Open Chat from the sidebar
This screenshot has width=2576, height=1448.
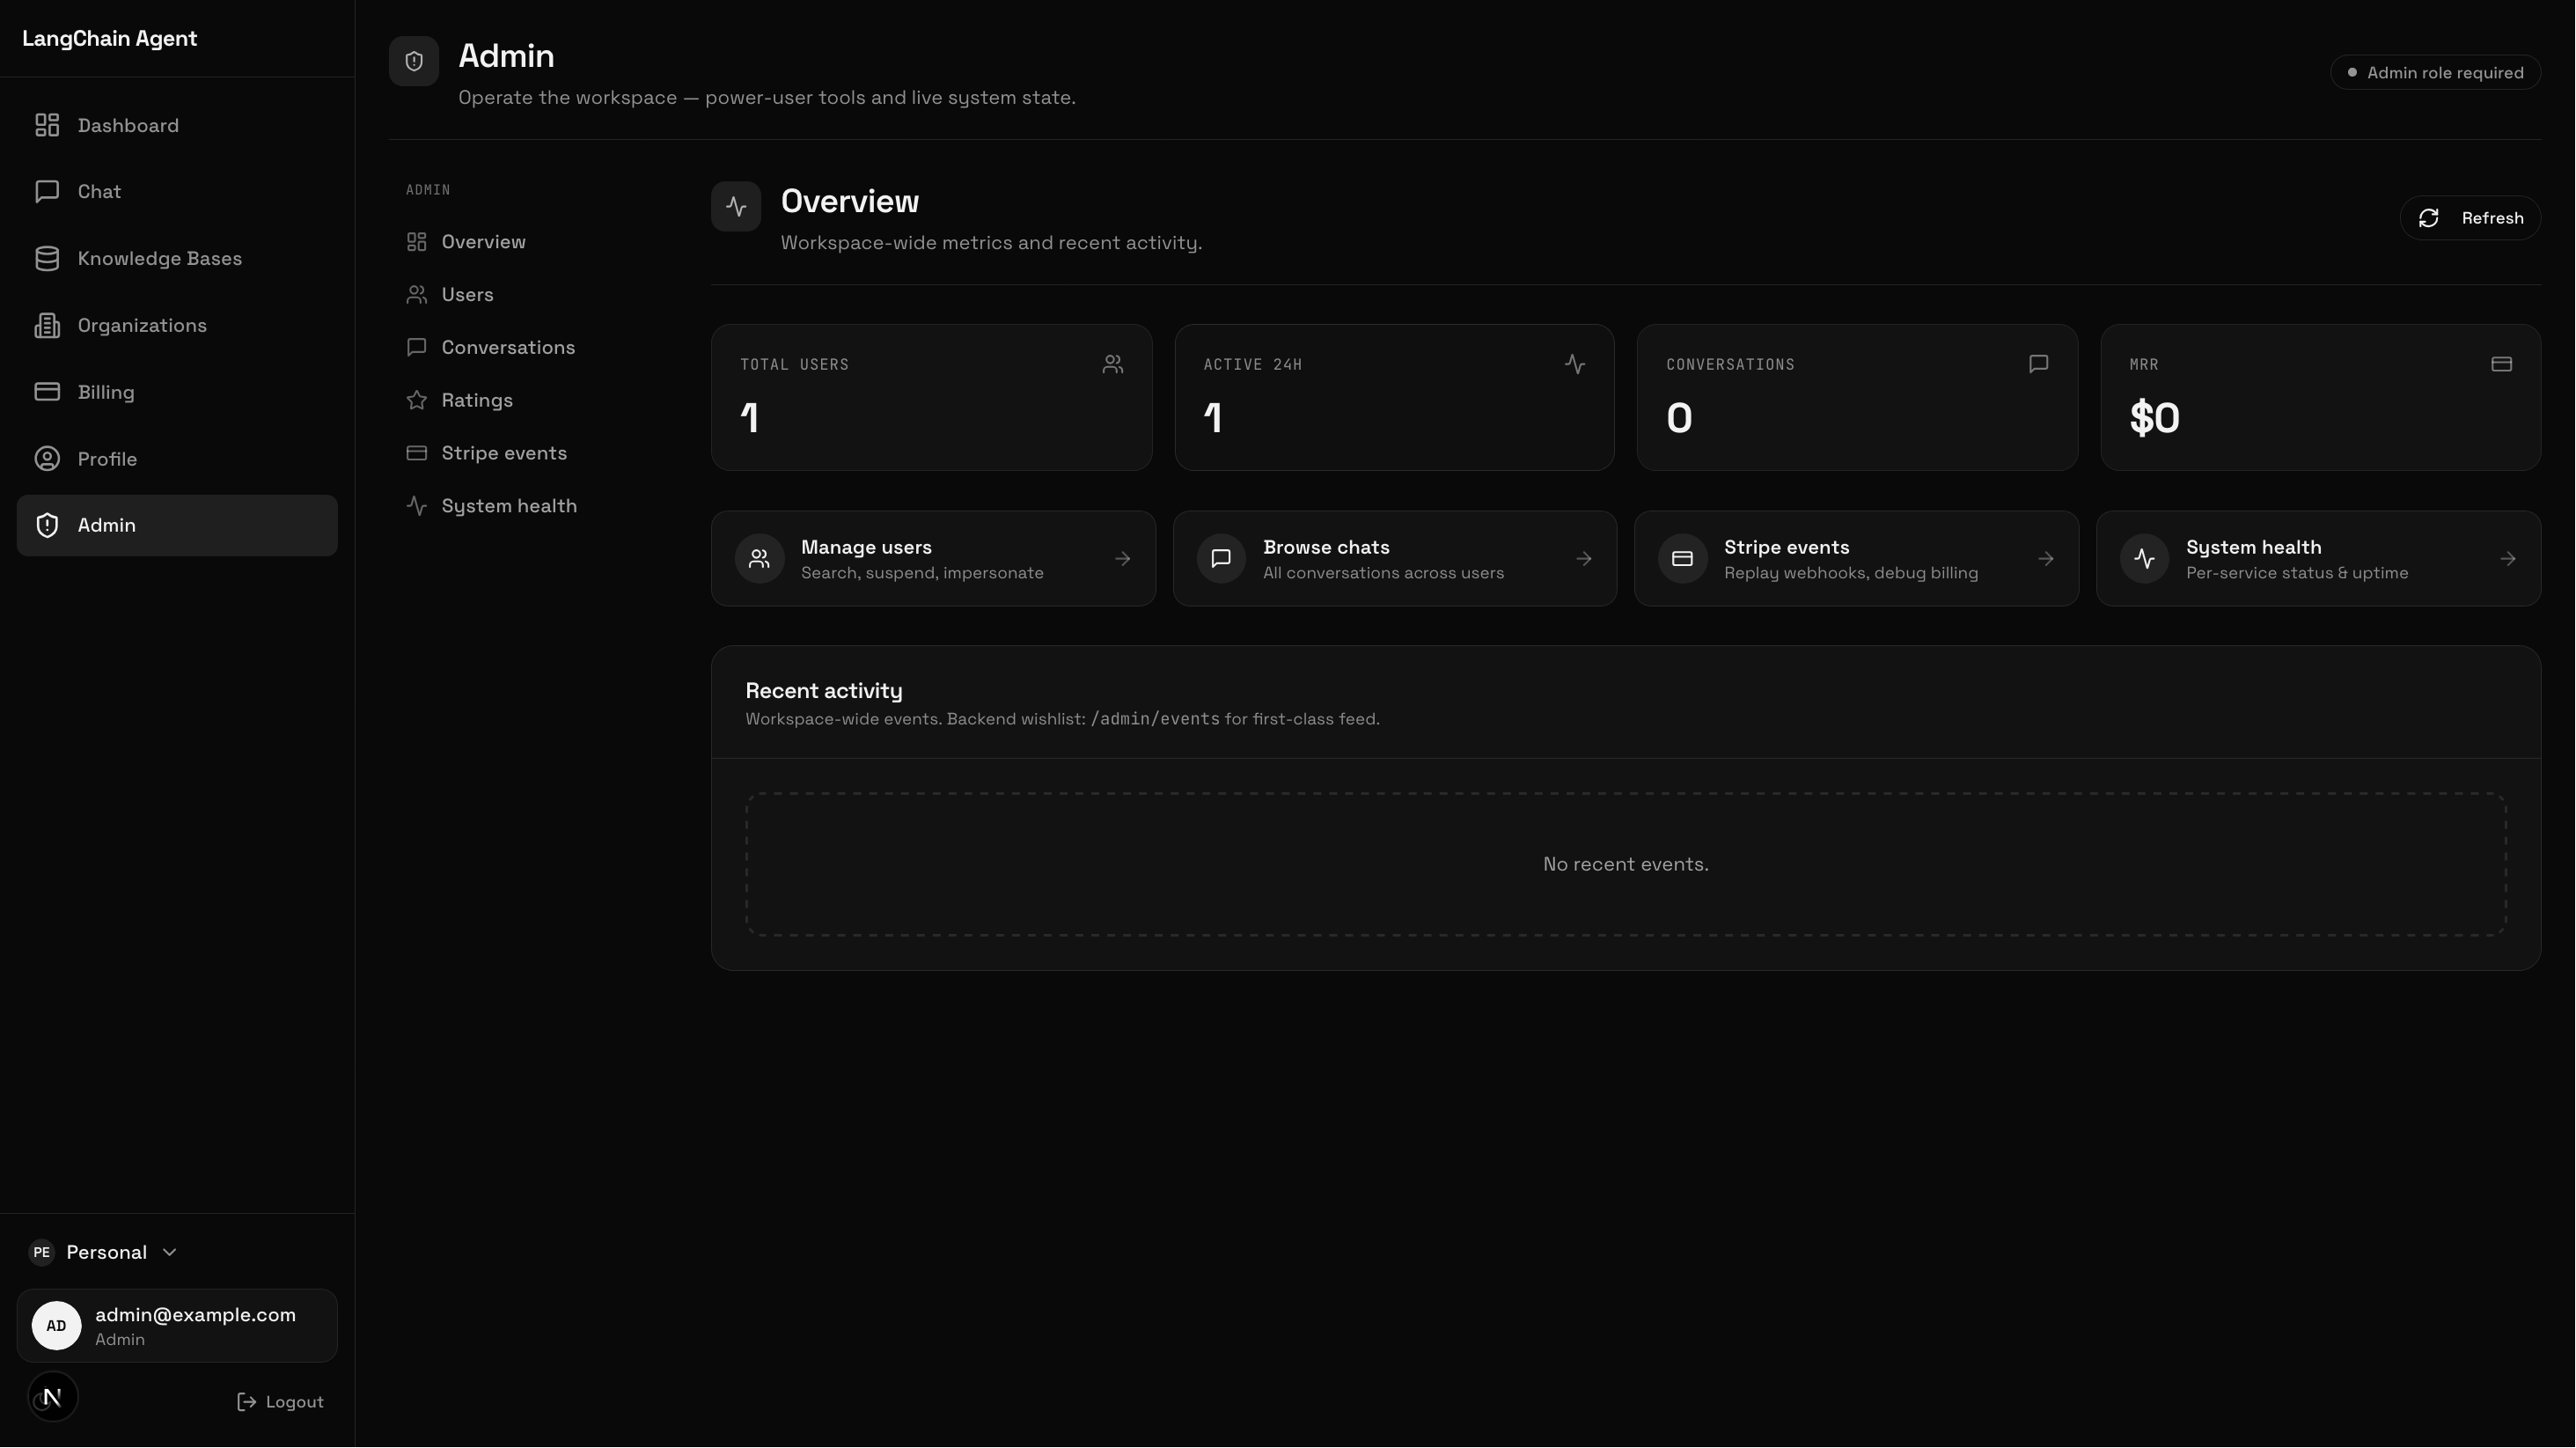point(177,191)
